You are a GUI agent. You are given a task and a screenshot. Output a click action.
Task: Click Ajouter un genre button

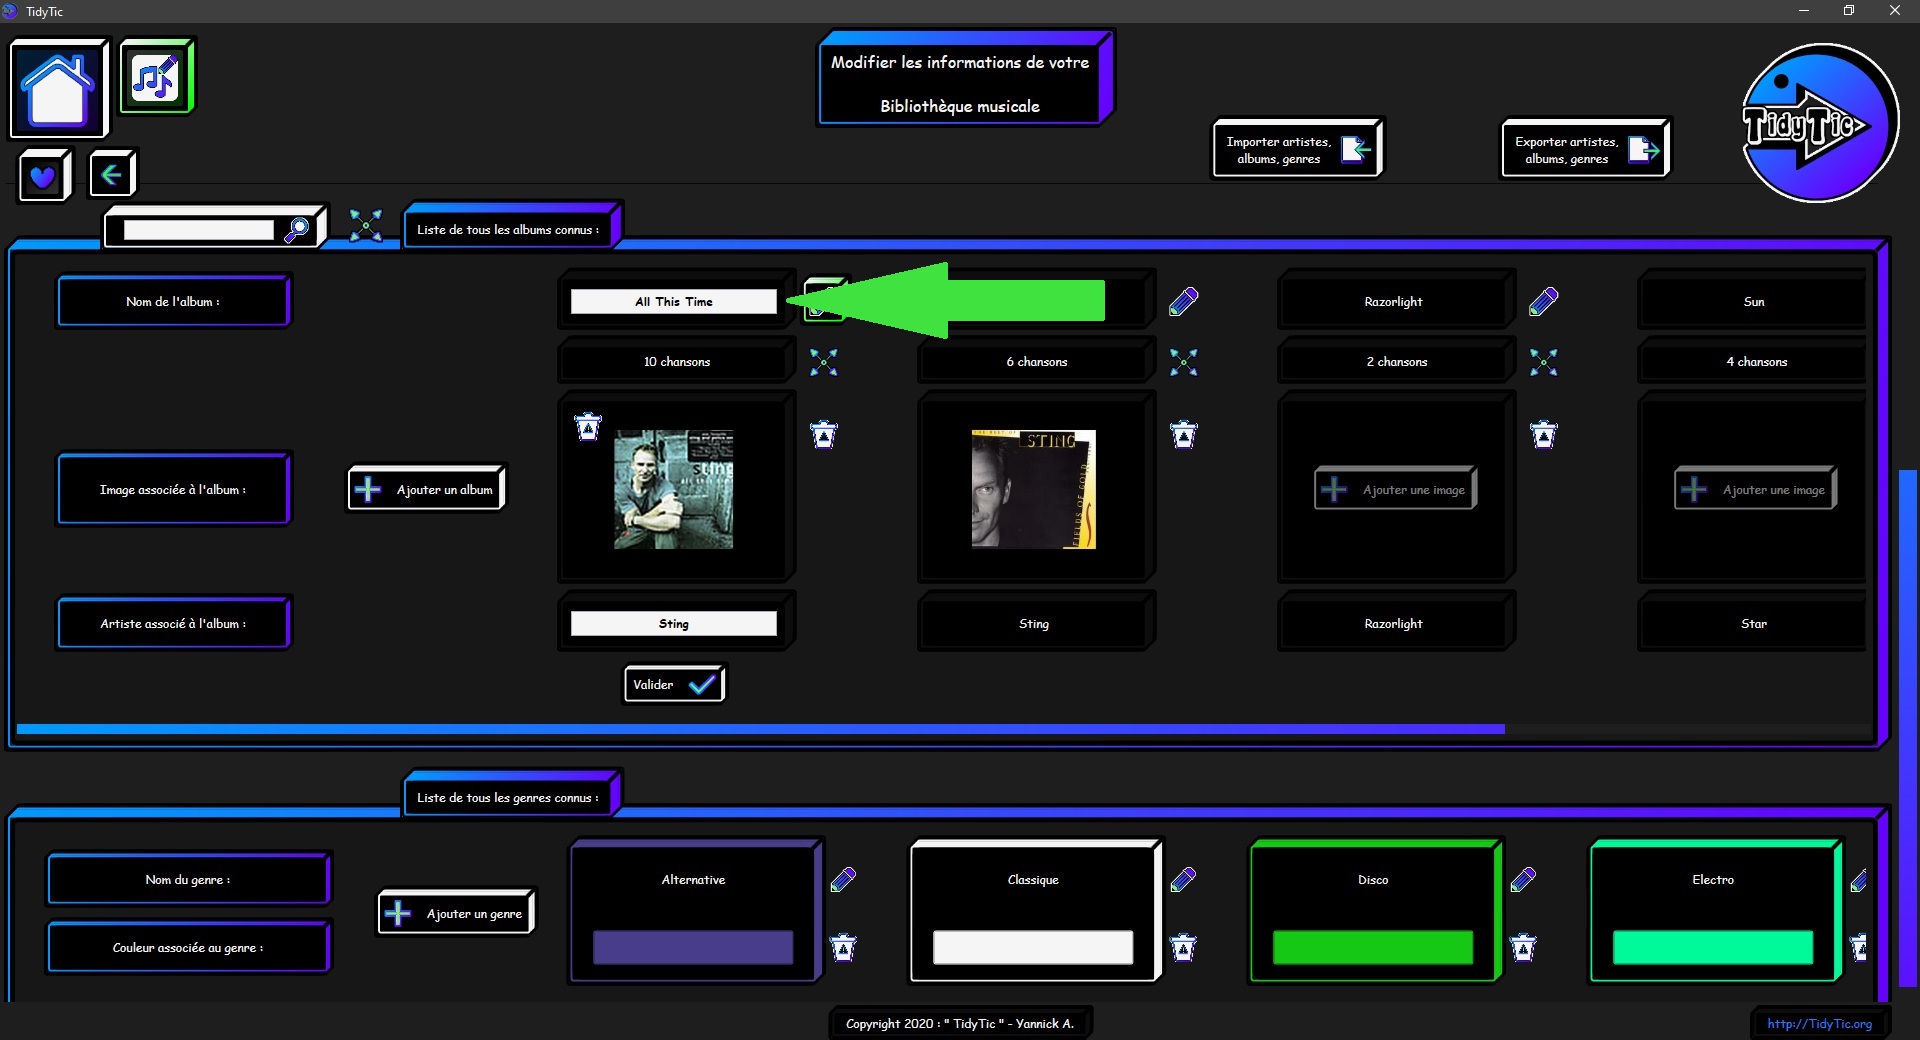tap(456, 913)
